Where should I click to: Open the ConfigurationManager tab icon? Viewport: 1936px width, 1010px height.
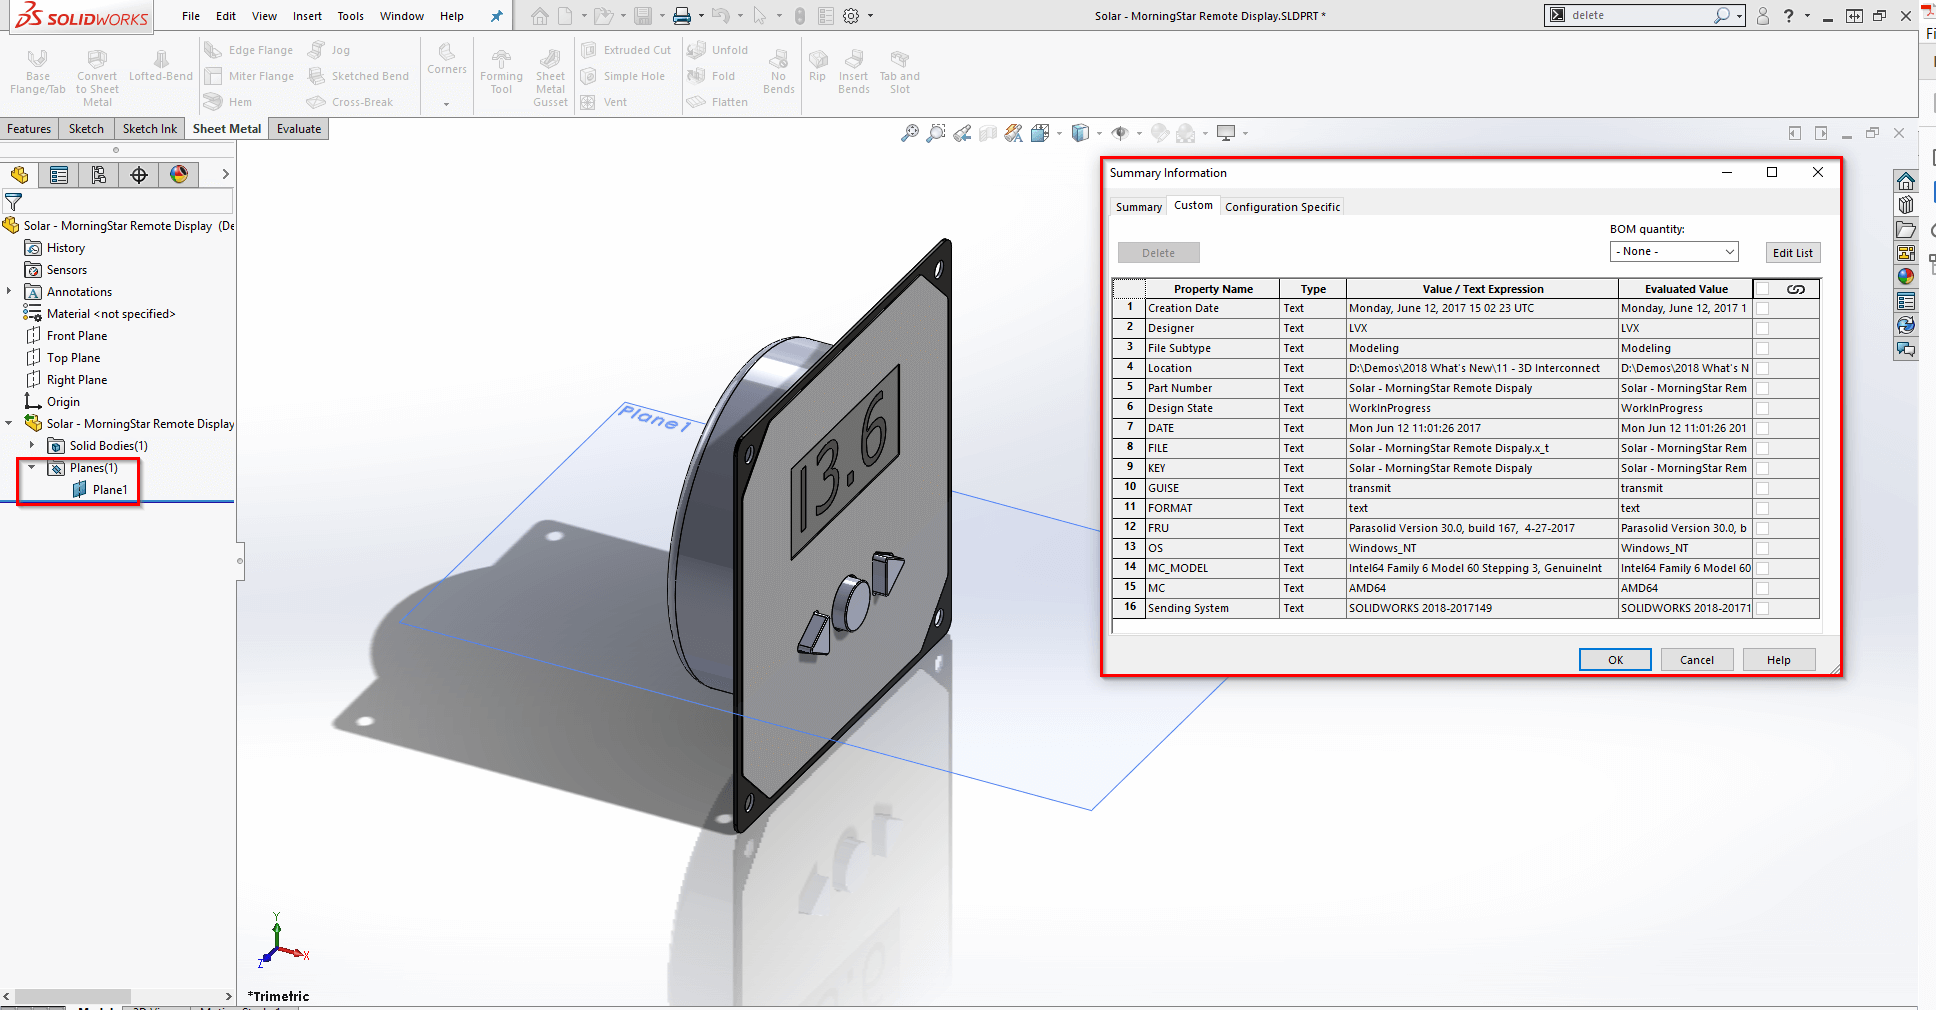pyautogui.click(x=99, y=175)
